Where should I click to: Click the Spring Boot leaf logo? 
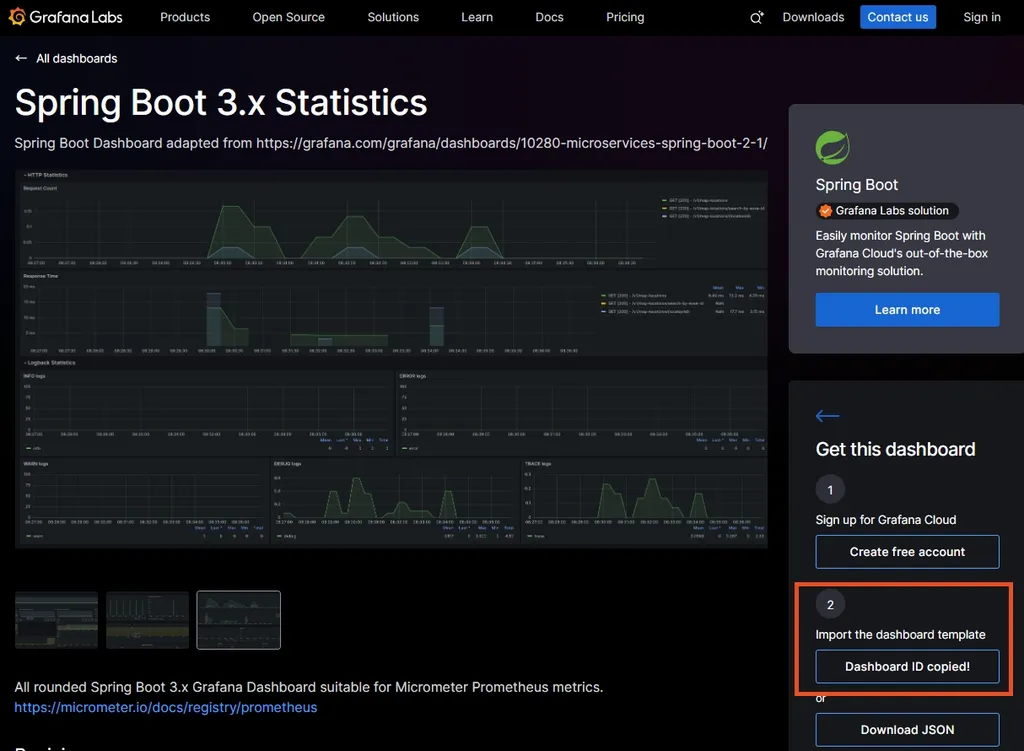833,148
